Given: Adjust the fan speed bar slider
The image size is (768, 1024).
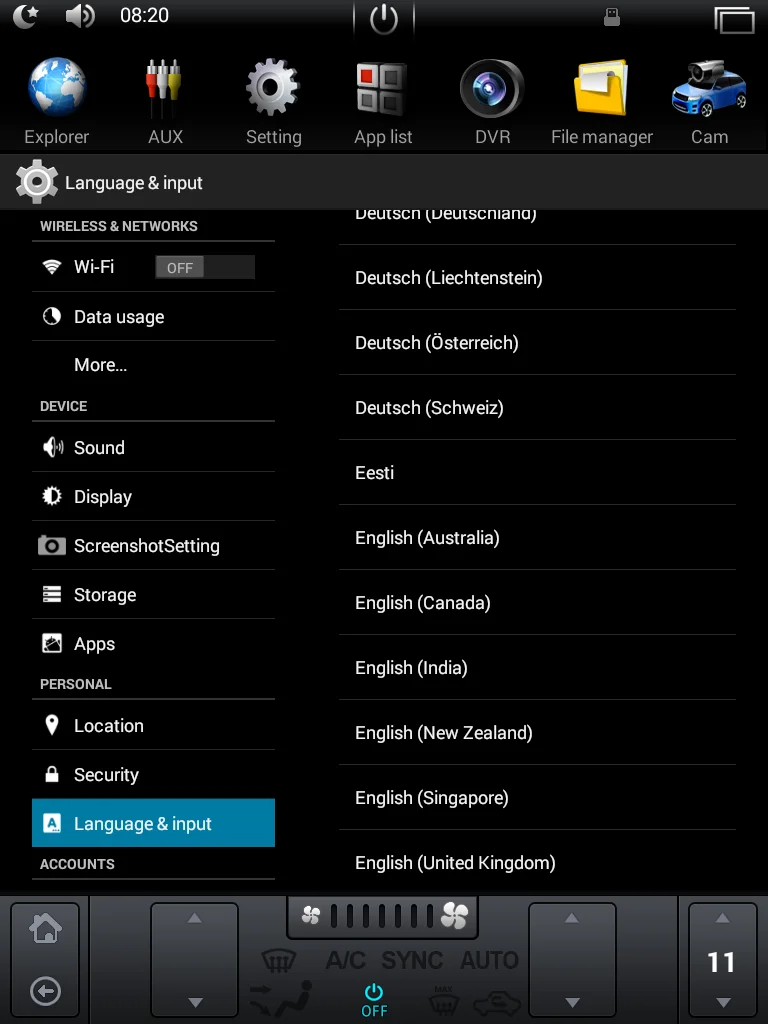Looking at the screenshot, I should 382,916.
